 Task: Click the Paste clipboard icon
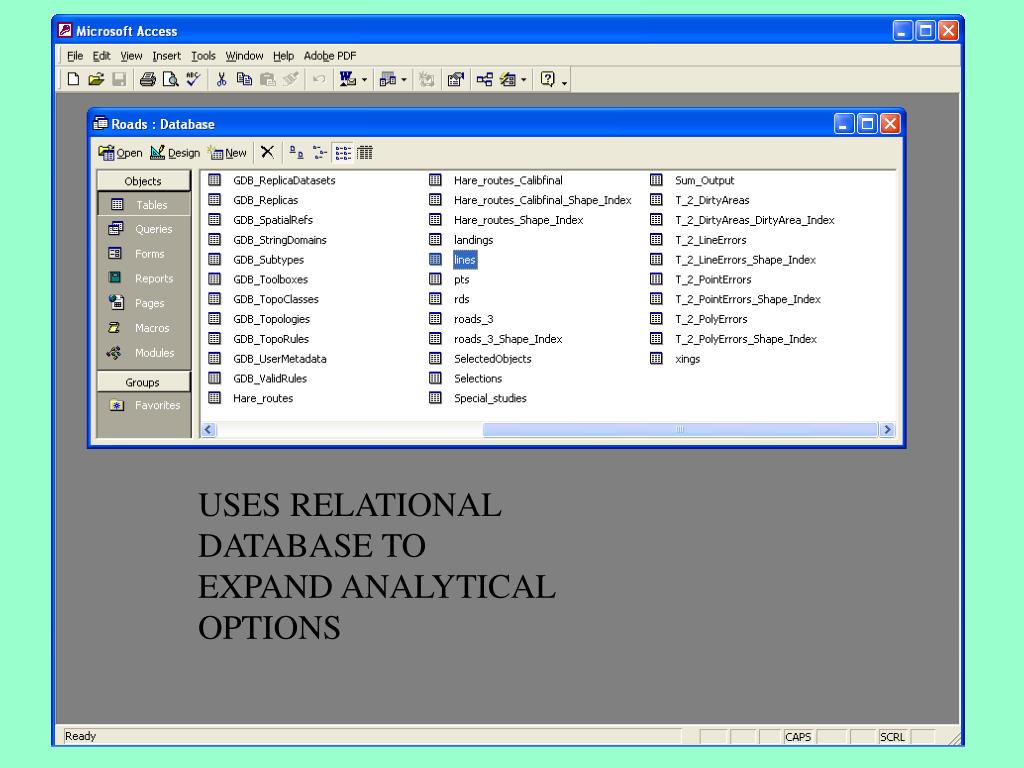click(267, 80)
